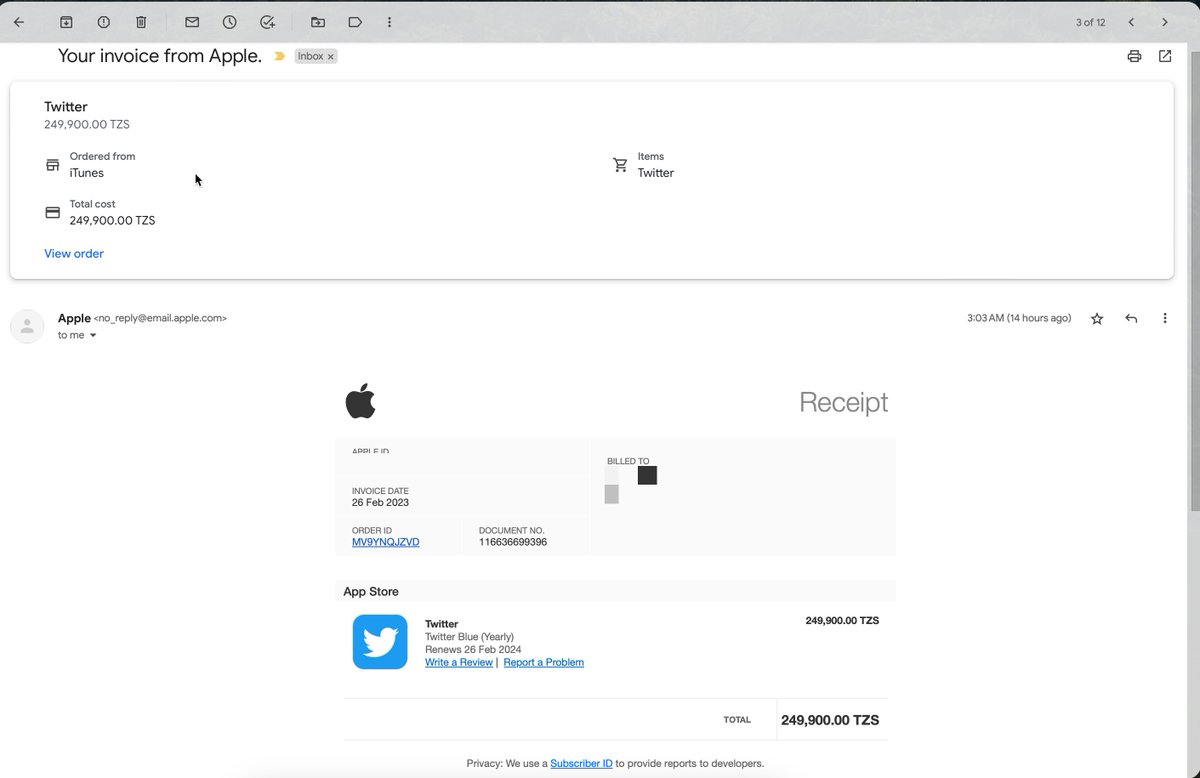The width and height of the screenshot is (1200, 778).
Task: Click the invoice date '26 Feb 2023'
Action: 380,502
